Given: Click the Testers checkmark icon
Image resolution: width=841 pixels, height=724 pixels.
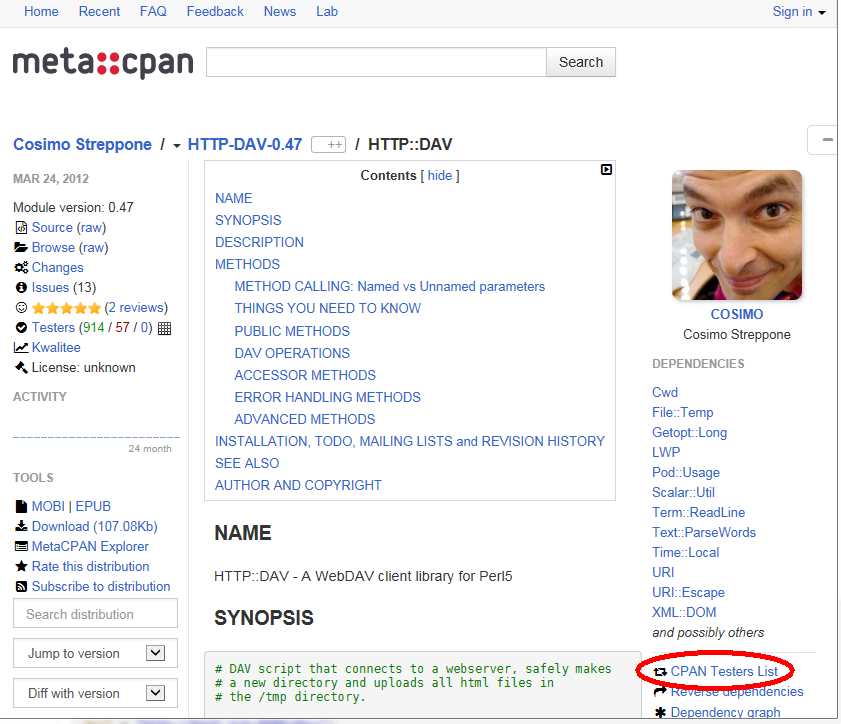Looking at the screenshot, I should pos(21,328).
